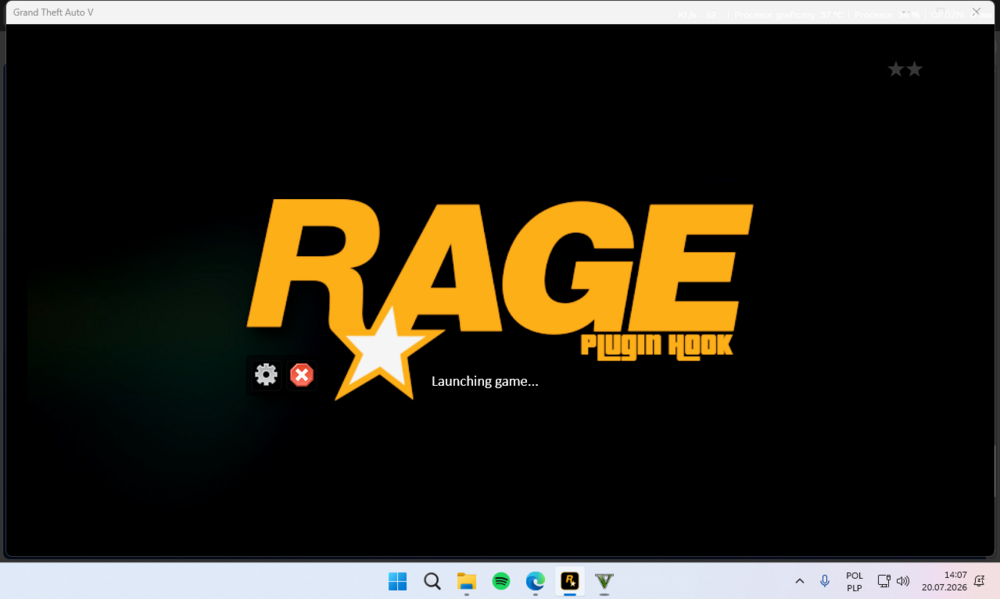
Task: Click the PLUGIN HOOK logo text
Action: tap(657, 346)
